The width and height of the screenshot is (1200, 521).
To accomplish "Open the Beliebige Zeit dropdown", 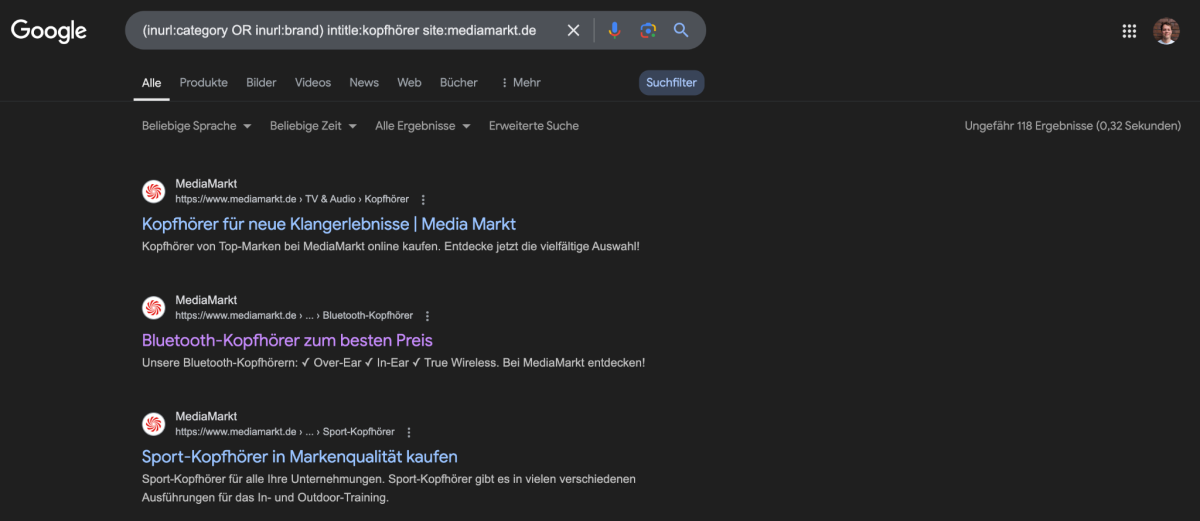I will (313, 126).
